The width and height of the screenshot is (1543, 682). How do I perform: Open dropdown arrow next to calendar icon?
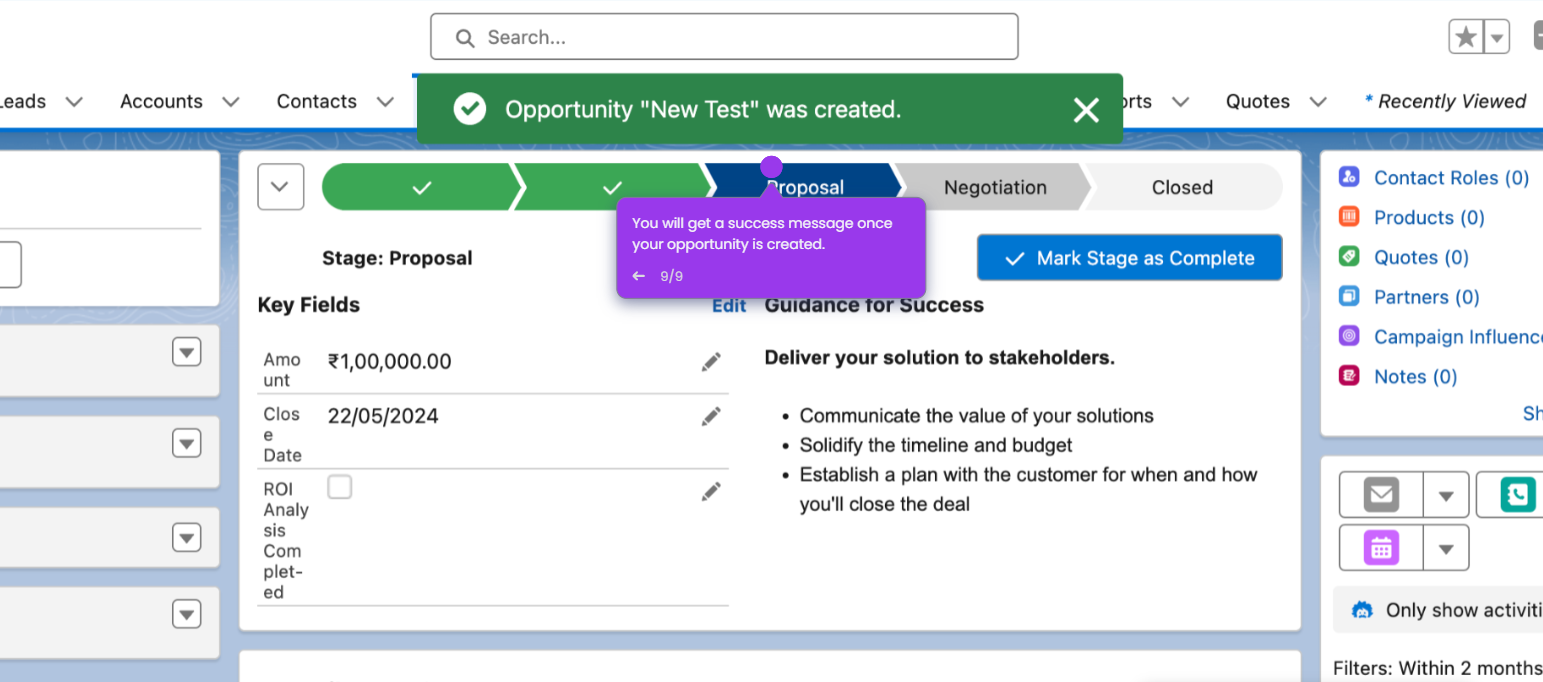pos(1446,548)
